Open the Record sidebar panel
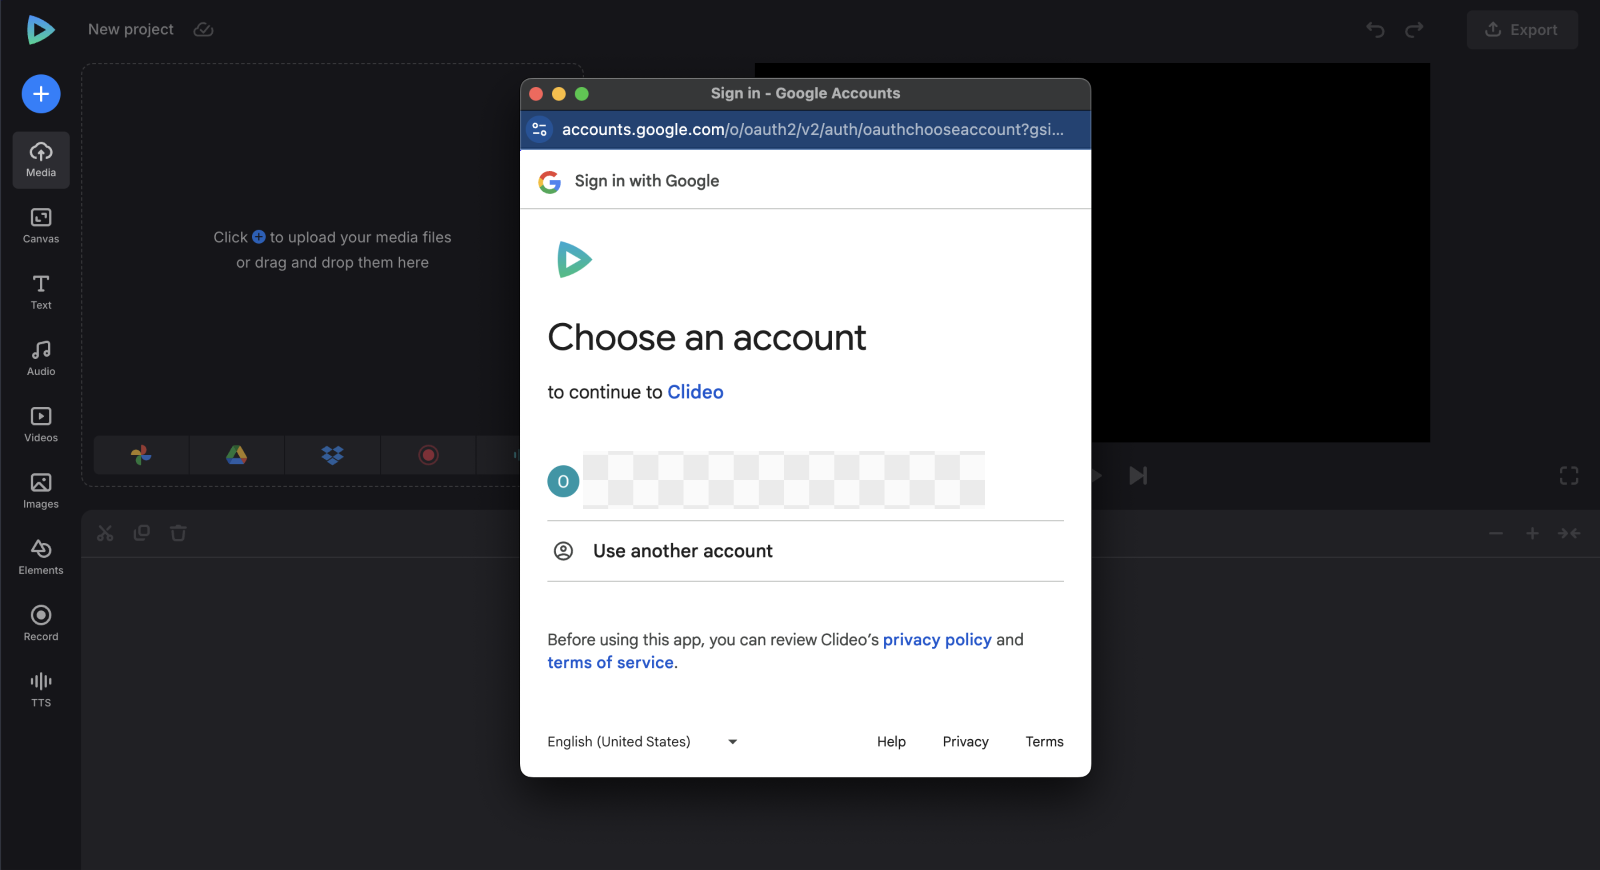 pyautogui.click(x=41, y=623)
